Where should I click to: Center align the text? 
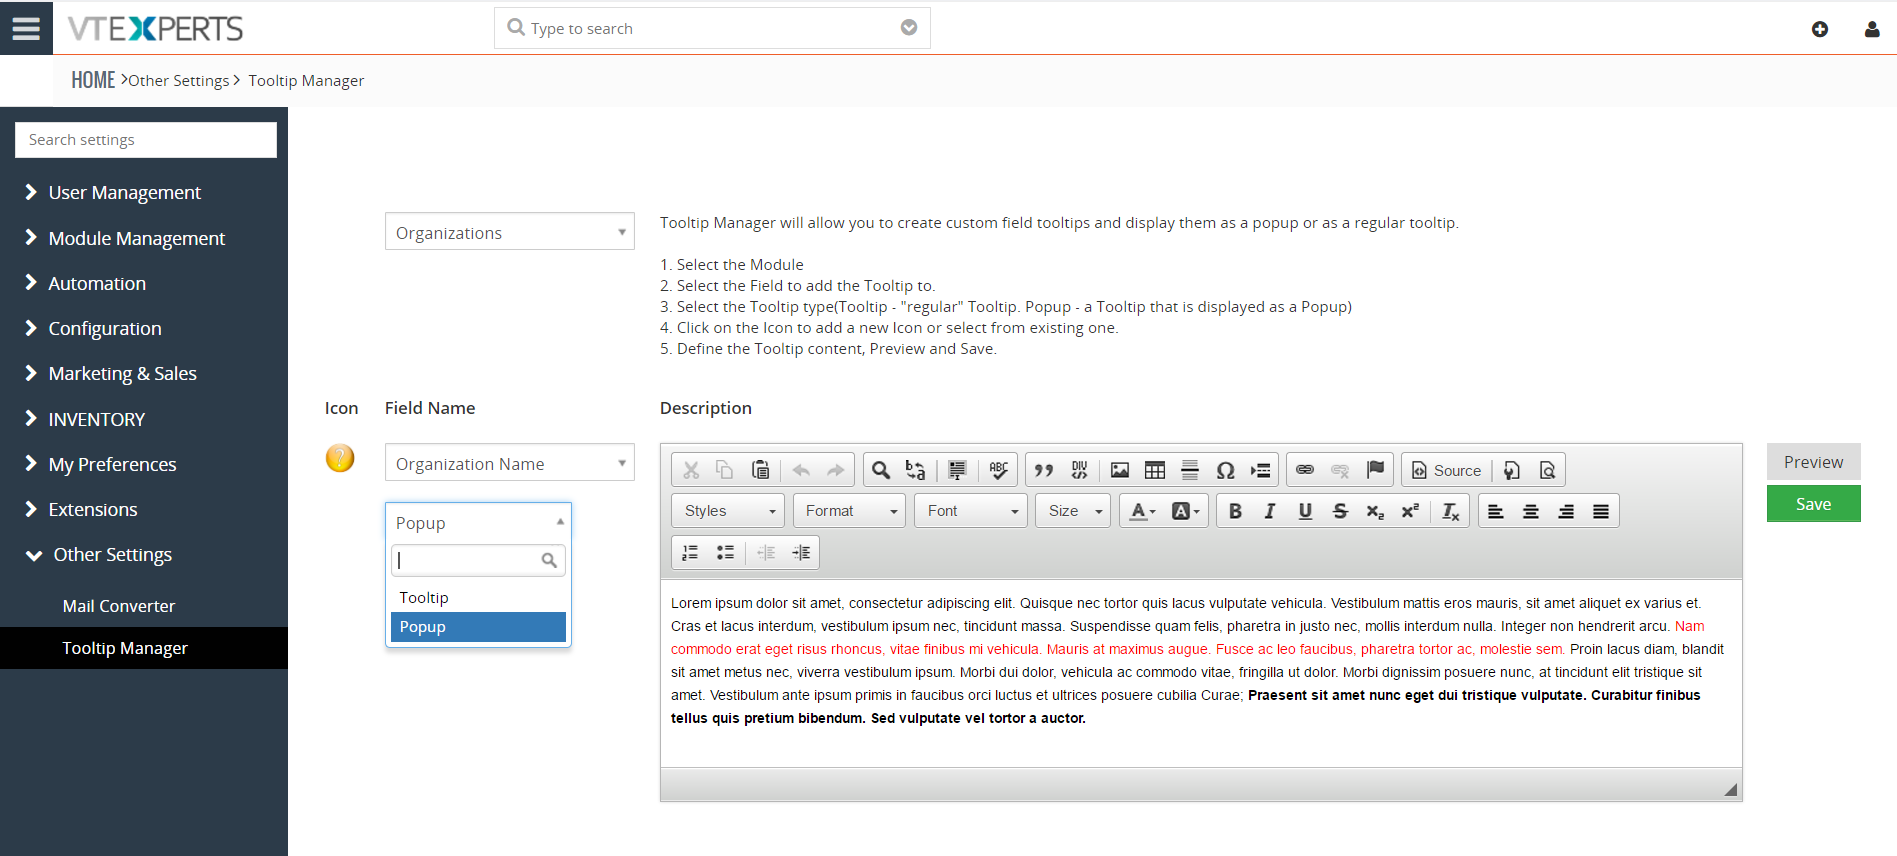point(1531,511)
